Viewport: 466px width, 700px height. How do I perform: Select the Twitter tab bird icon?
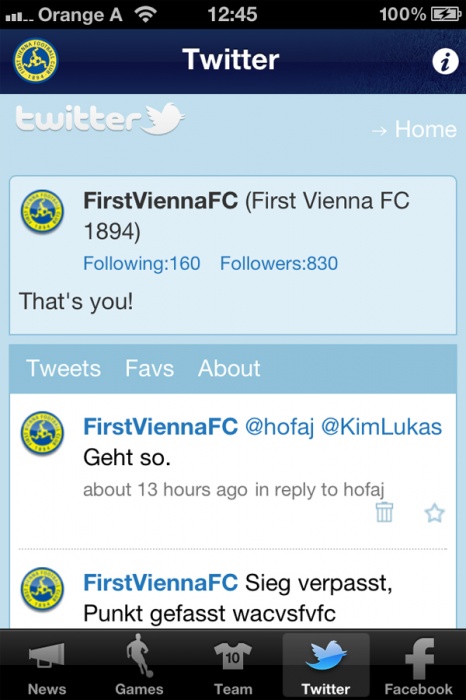coord(325,654)
